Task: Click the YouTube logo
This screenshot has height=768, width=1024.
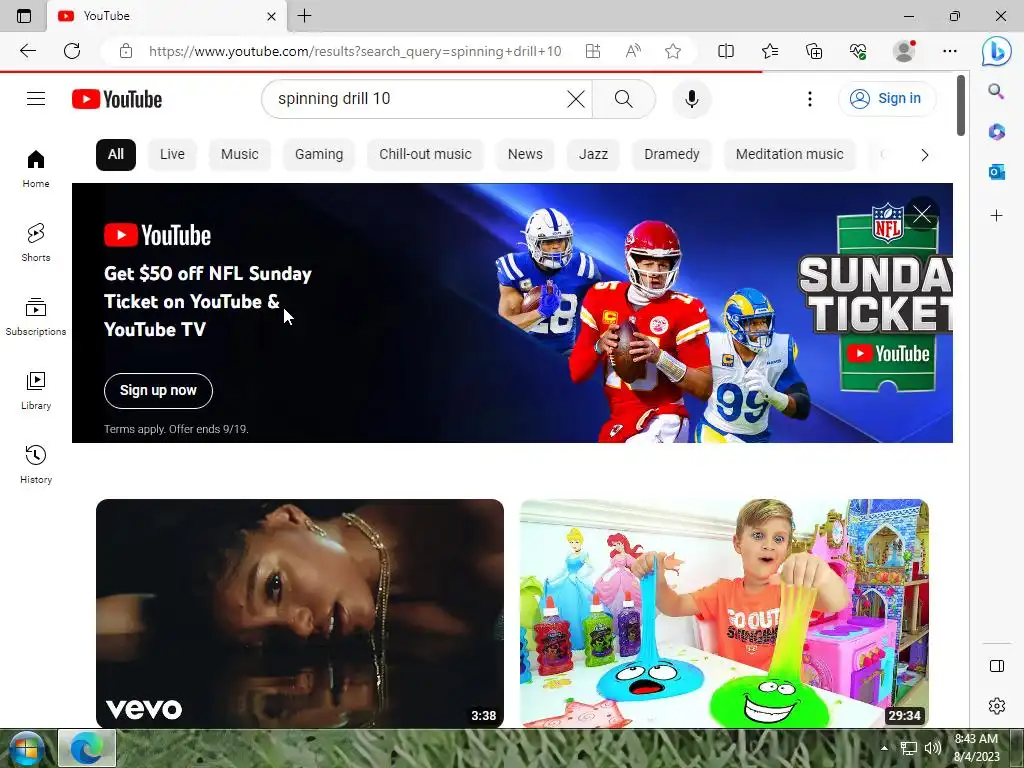Action: click(117, 99)
